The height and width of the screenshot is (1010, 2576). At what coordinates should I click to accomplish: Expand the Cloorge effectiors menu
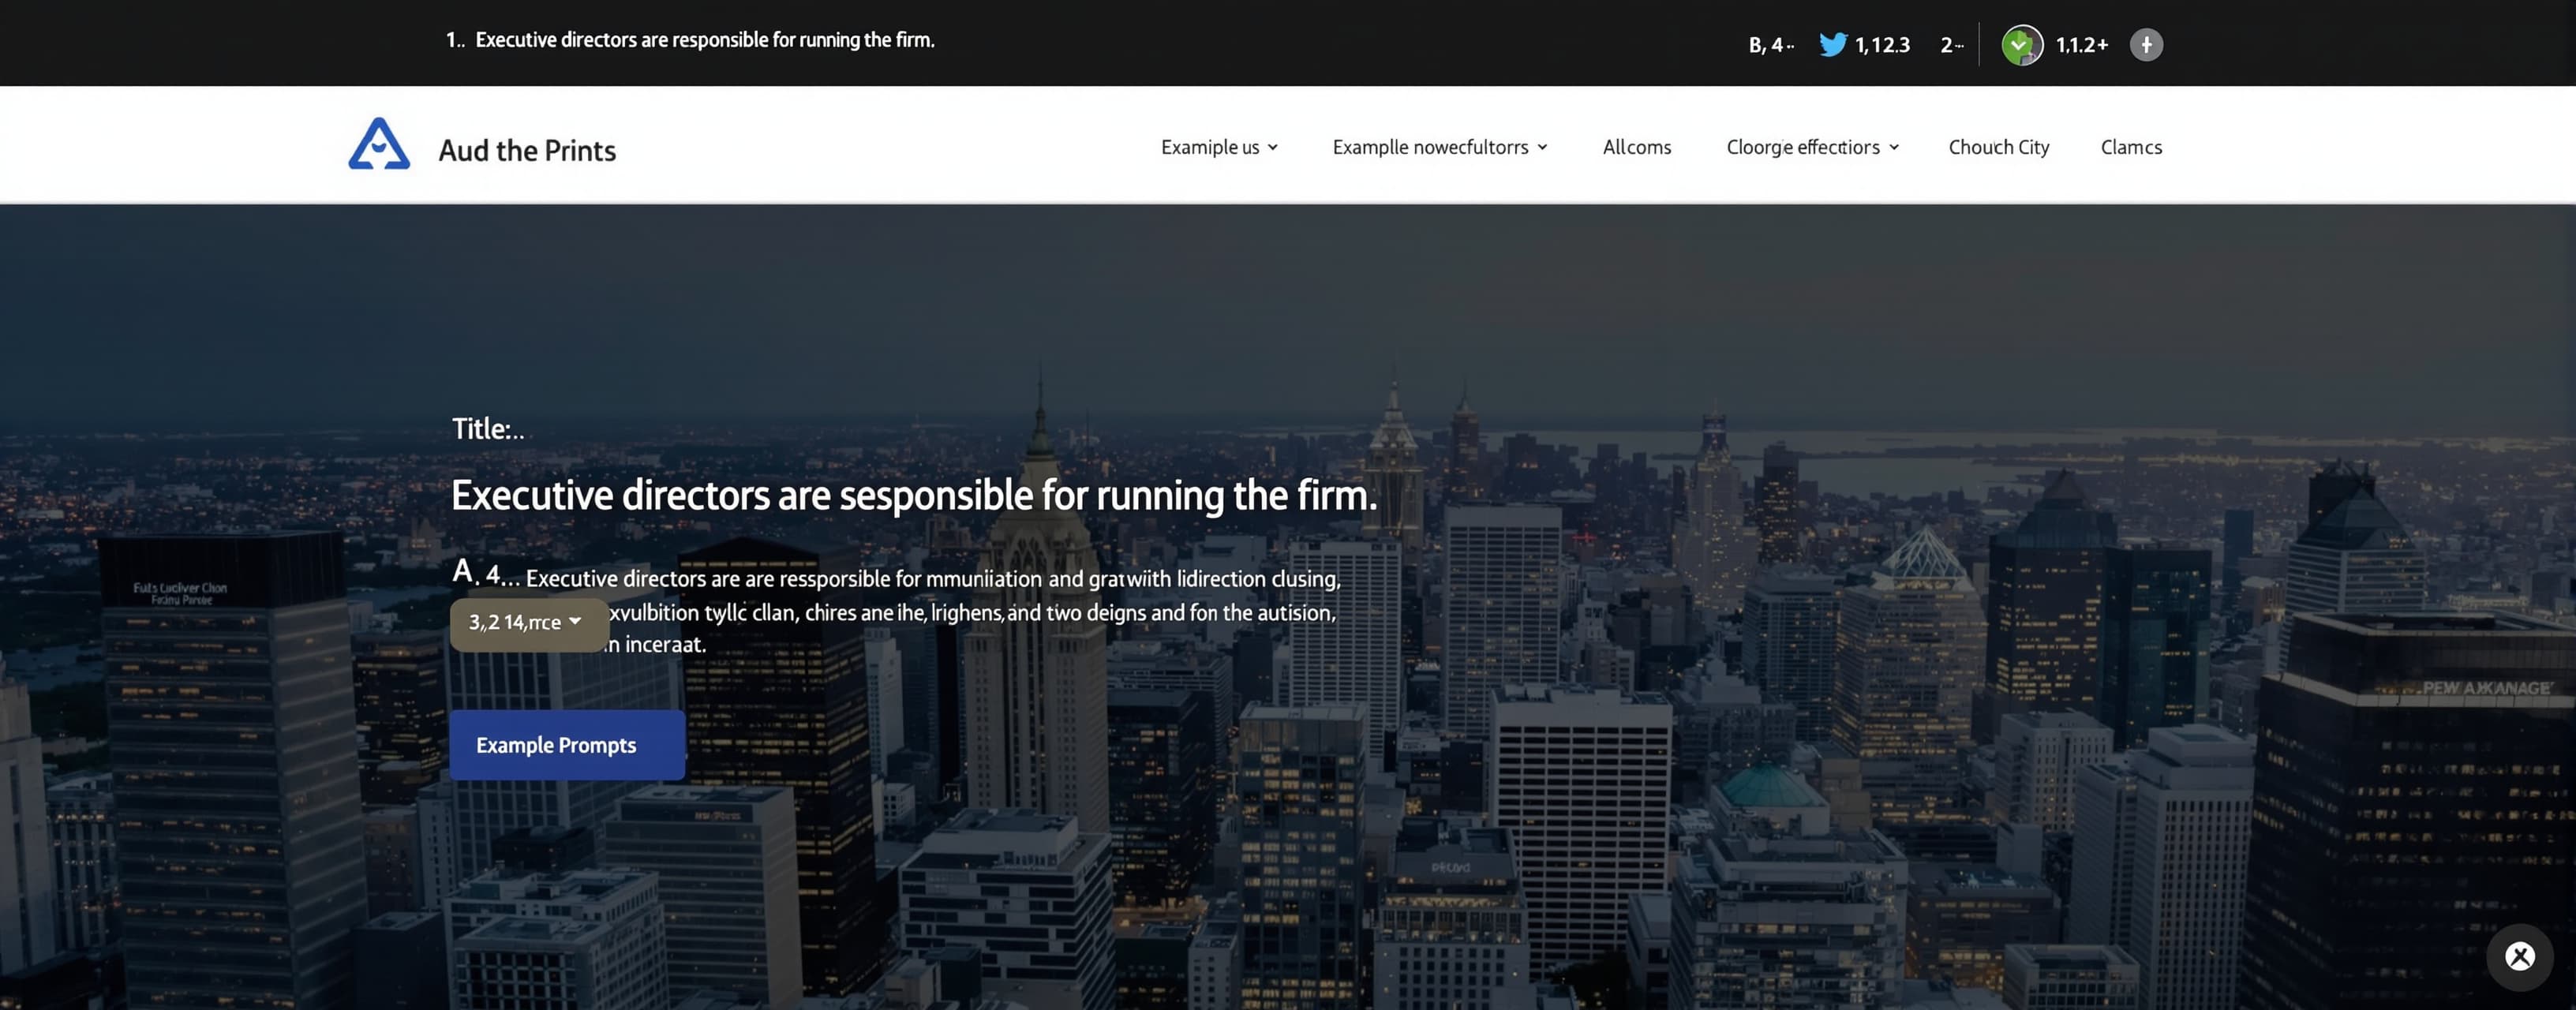pyautogui.click(x=1812, y=147)
